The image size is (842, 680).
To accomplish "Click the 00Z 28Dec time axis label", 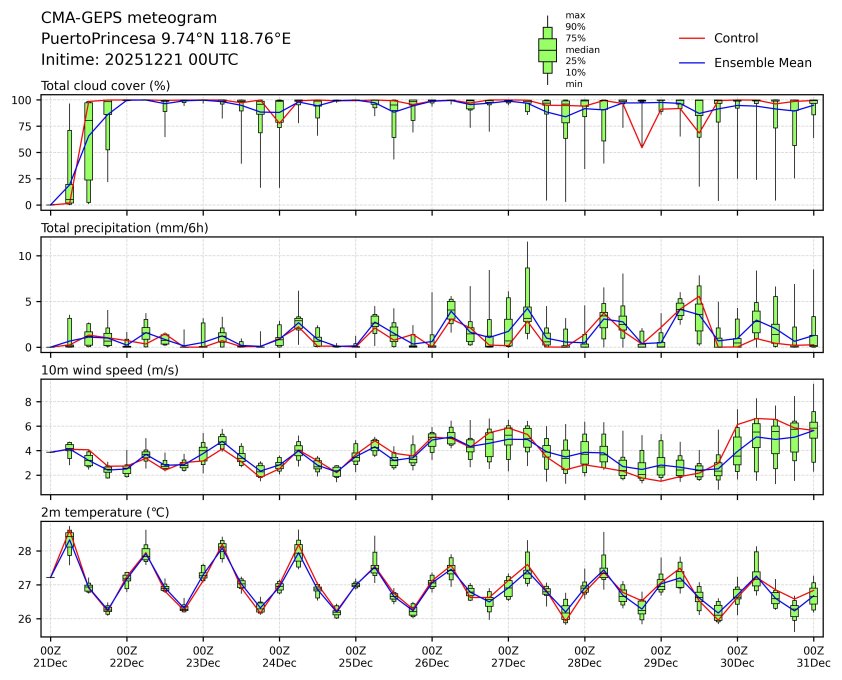I will click(584, 655).
